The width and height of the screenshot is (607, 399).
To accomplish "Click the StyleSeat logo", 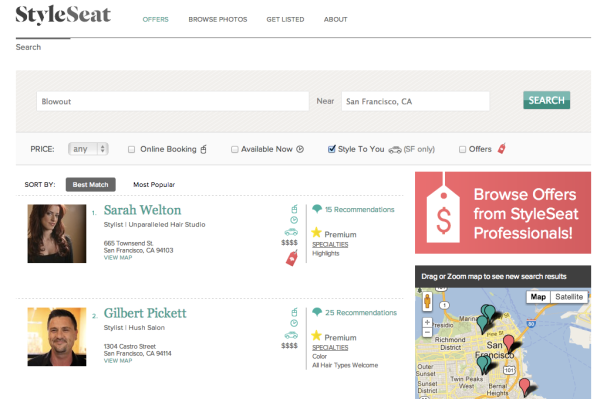I will 63,15.
